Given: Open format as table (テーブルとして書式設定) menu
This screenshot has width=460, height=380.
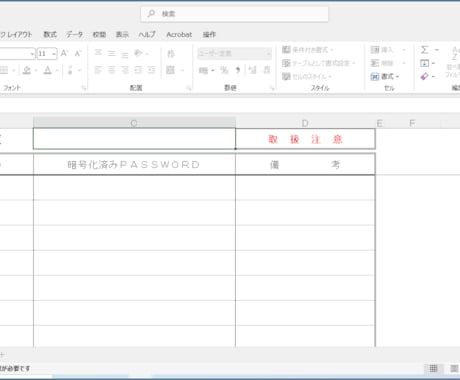Looking at the screenshot, I should pyautogui.click(x=318, y=63).
